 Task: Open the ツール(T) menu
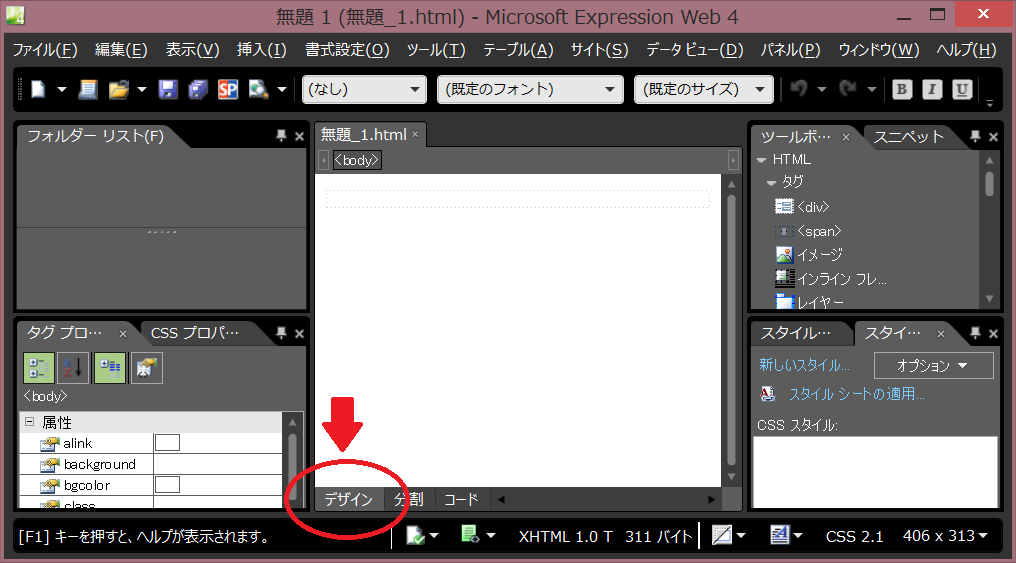pyautogui.click(x=436, y=50)
